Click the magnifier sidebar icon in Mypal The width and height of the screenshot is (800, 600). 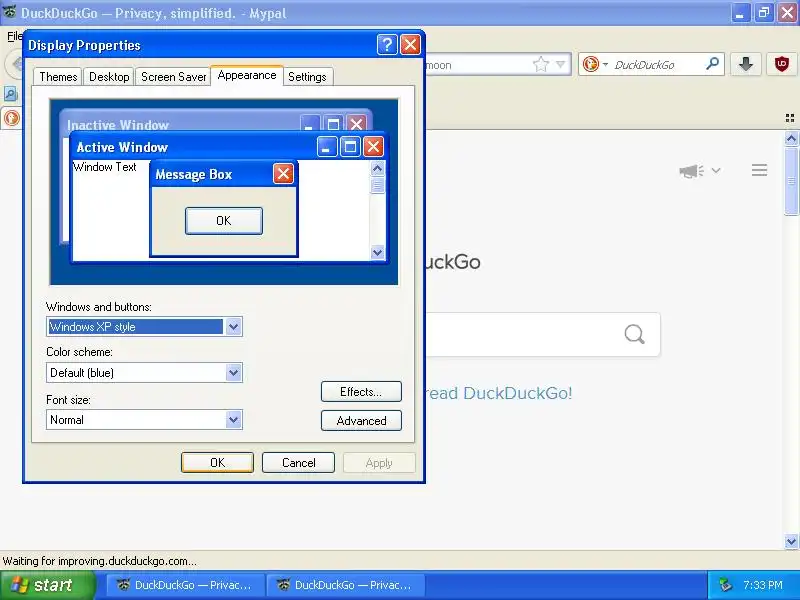coord(10,93)
